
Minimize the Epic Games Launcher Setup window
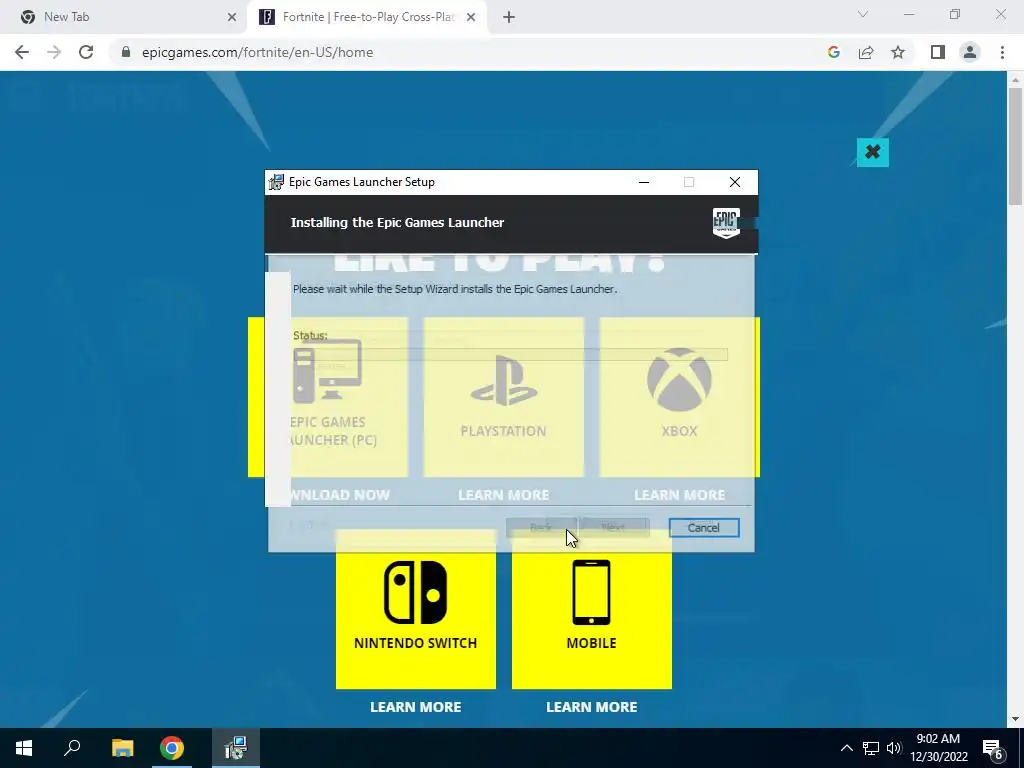click(644, 182)
